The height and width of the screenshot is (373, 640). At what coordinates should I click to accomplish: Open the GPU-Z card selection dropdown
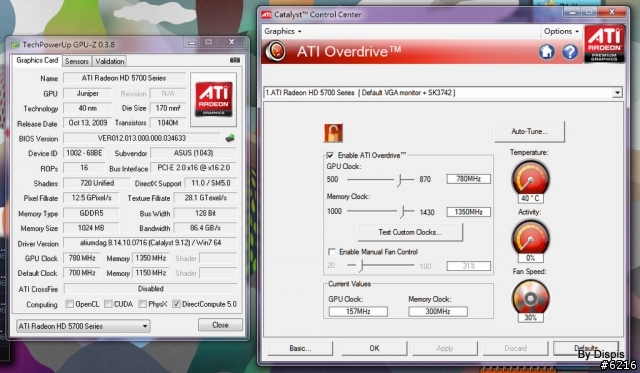point(83,326)
